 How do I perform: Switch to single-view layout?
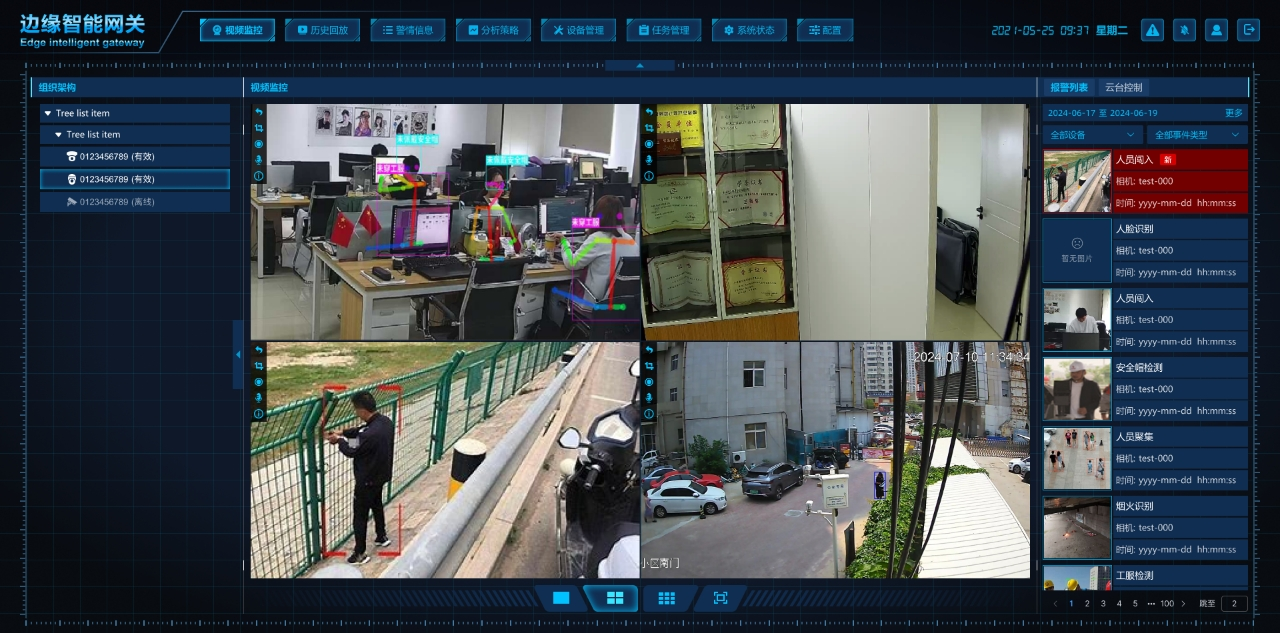(561, 598)
